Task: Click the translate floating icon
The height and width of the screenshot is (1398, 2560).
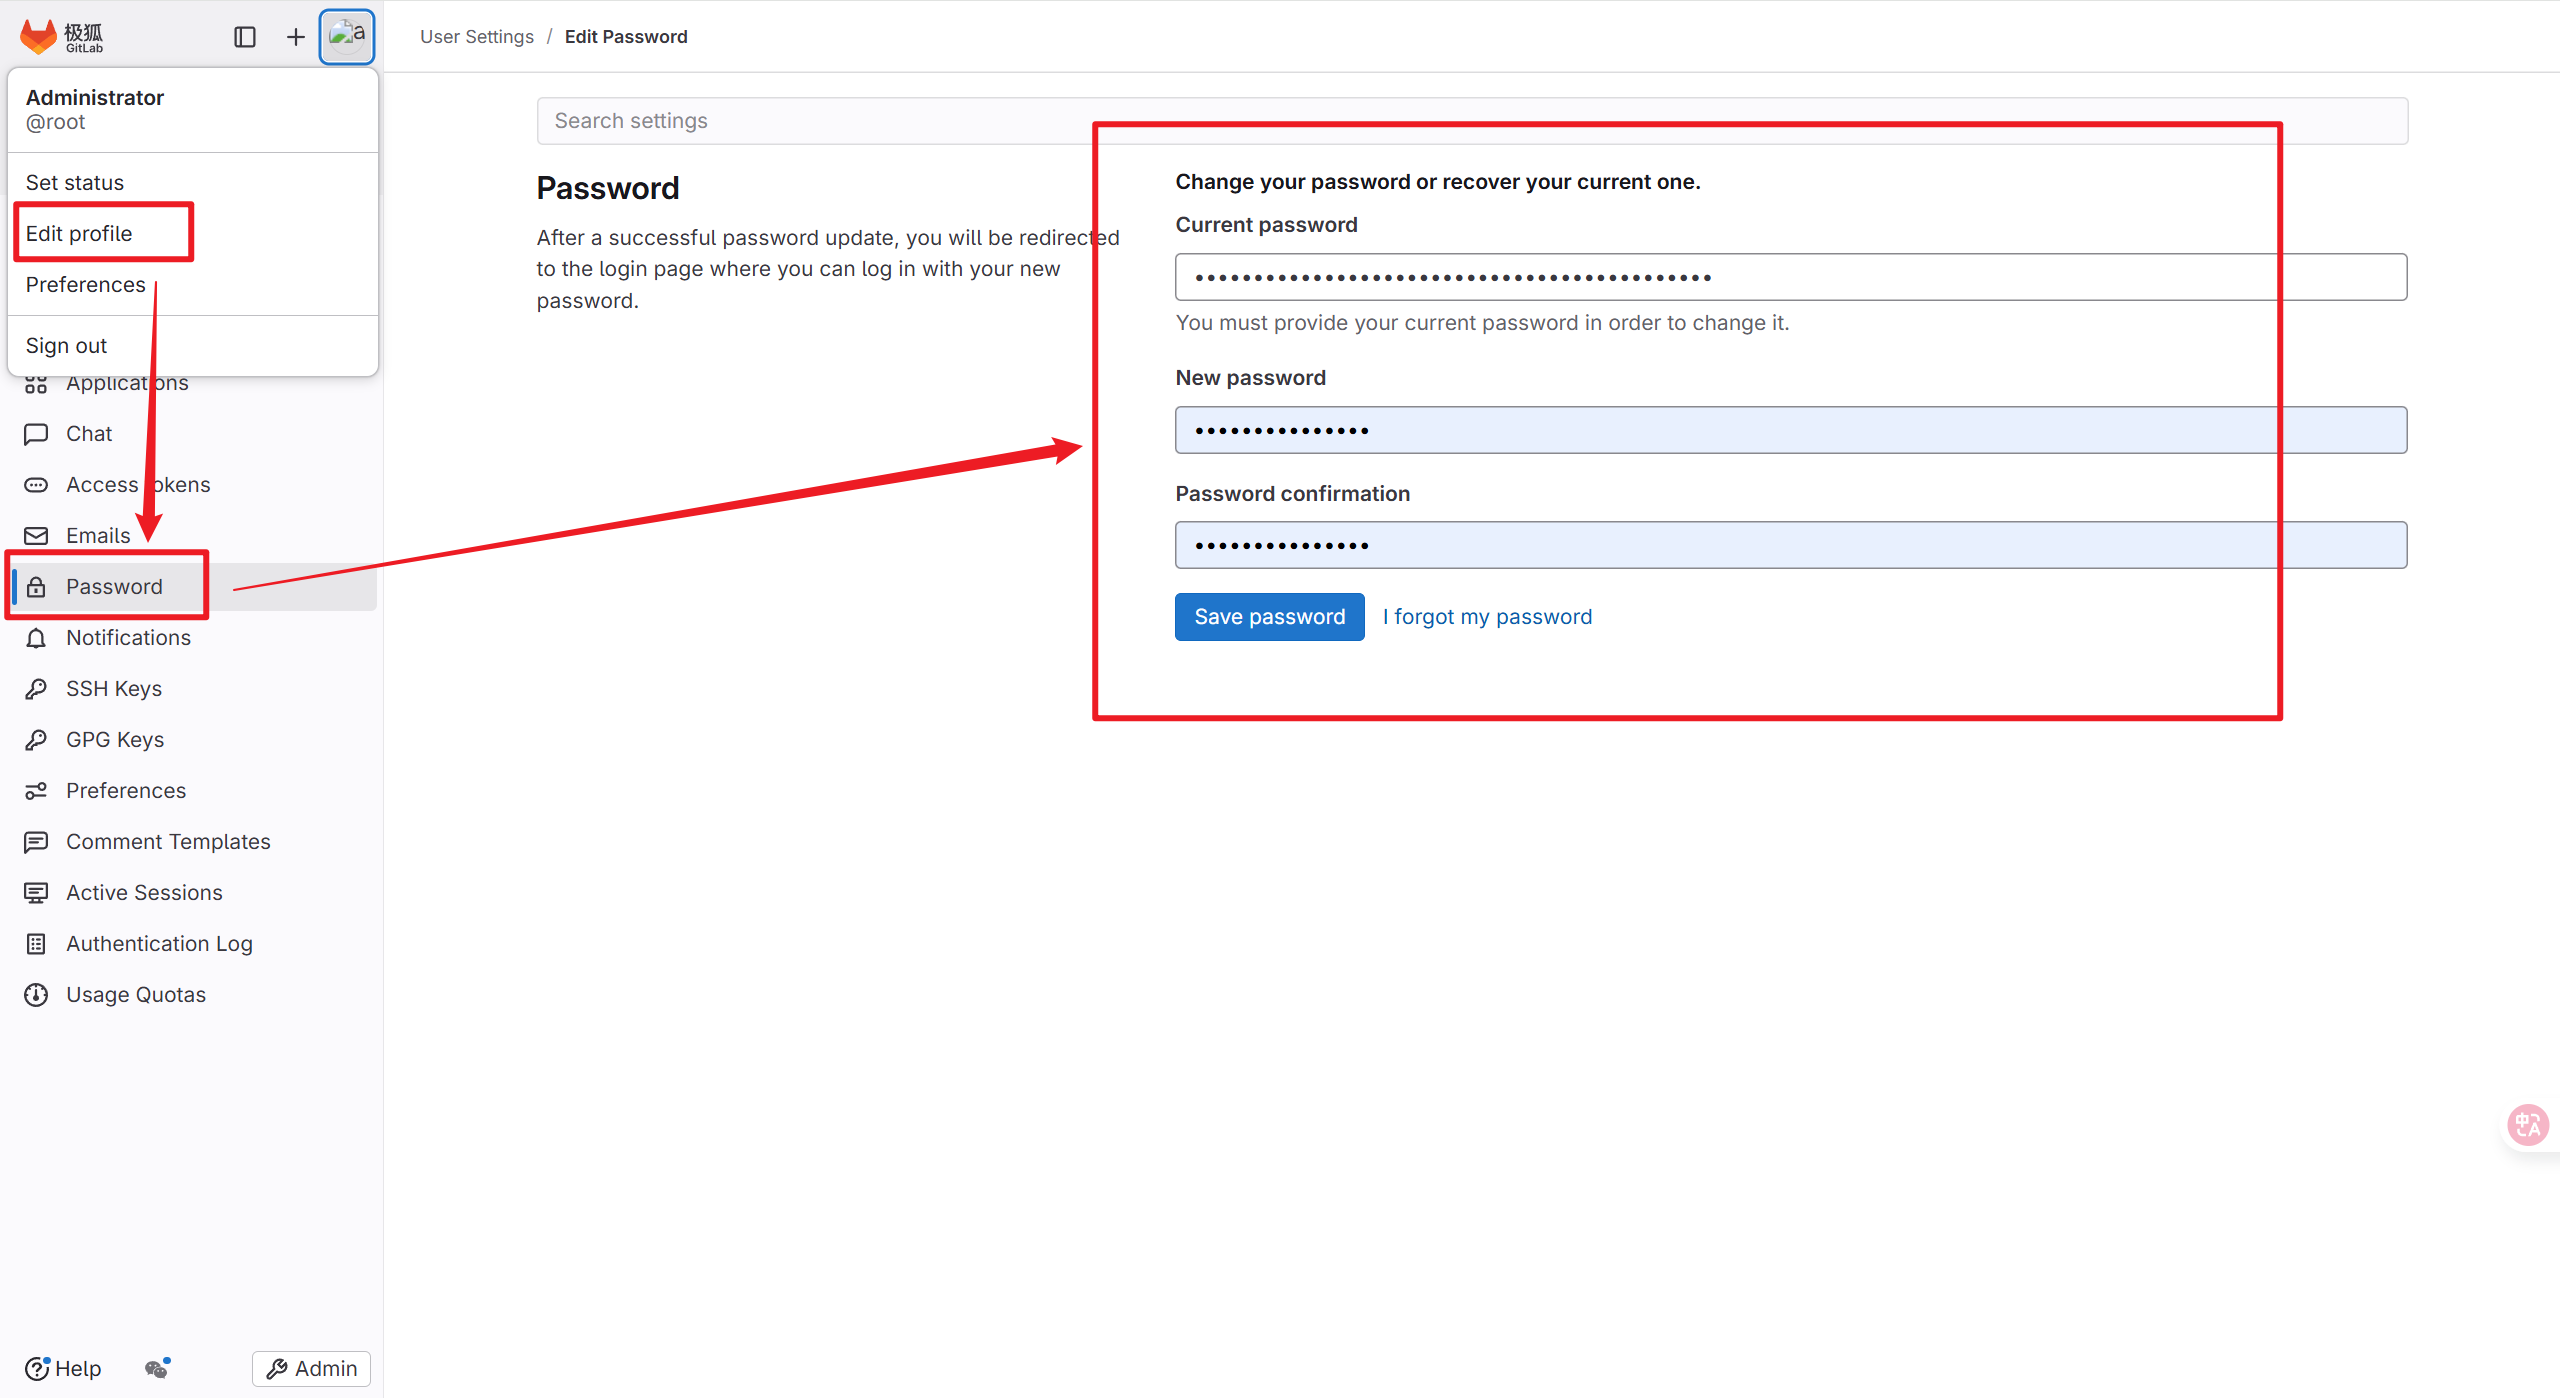Action: click(2527, 1125)
